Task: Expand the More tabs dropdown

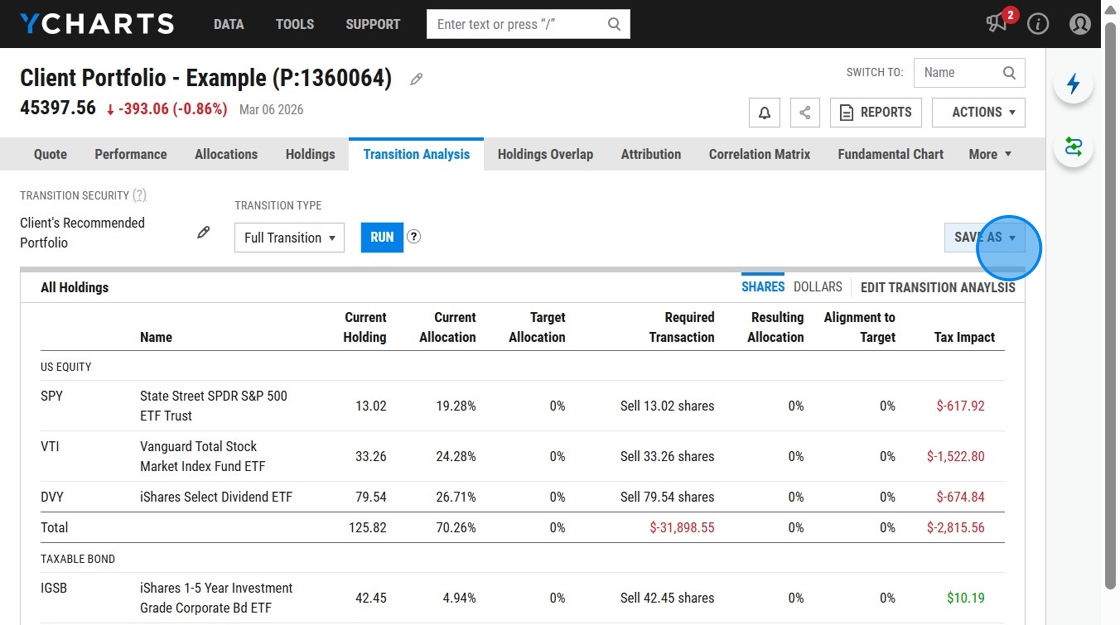Action: [x=990, y=154]
